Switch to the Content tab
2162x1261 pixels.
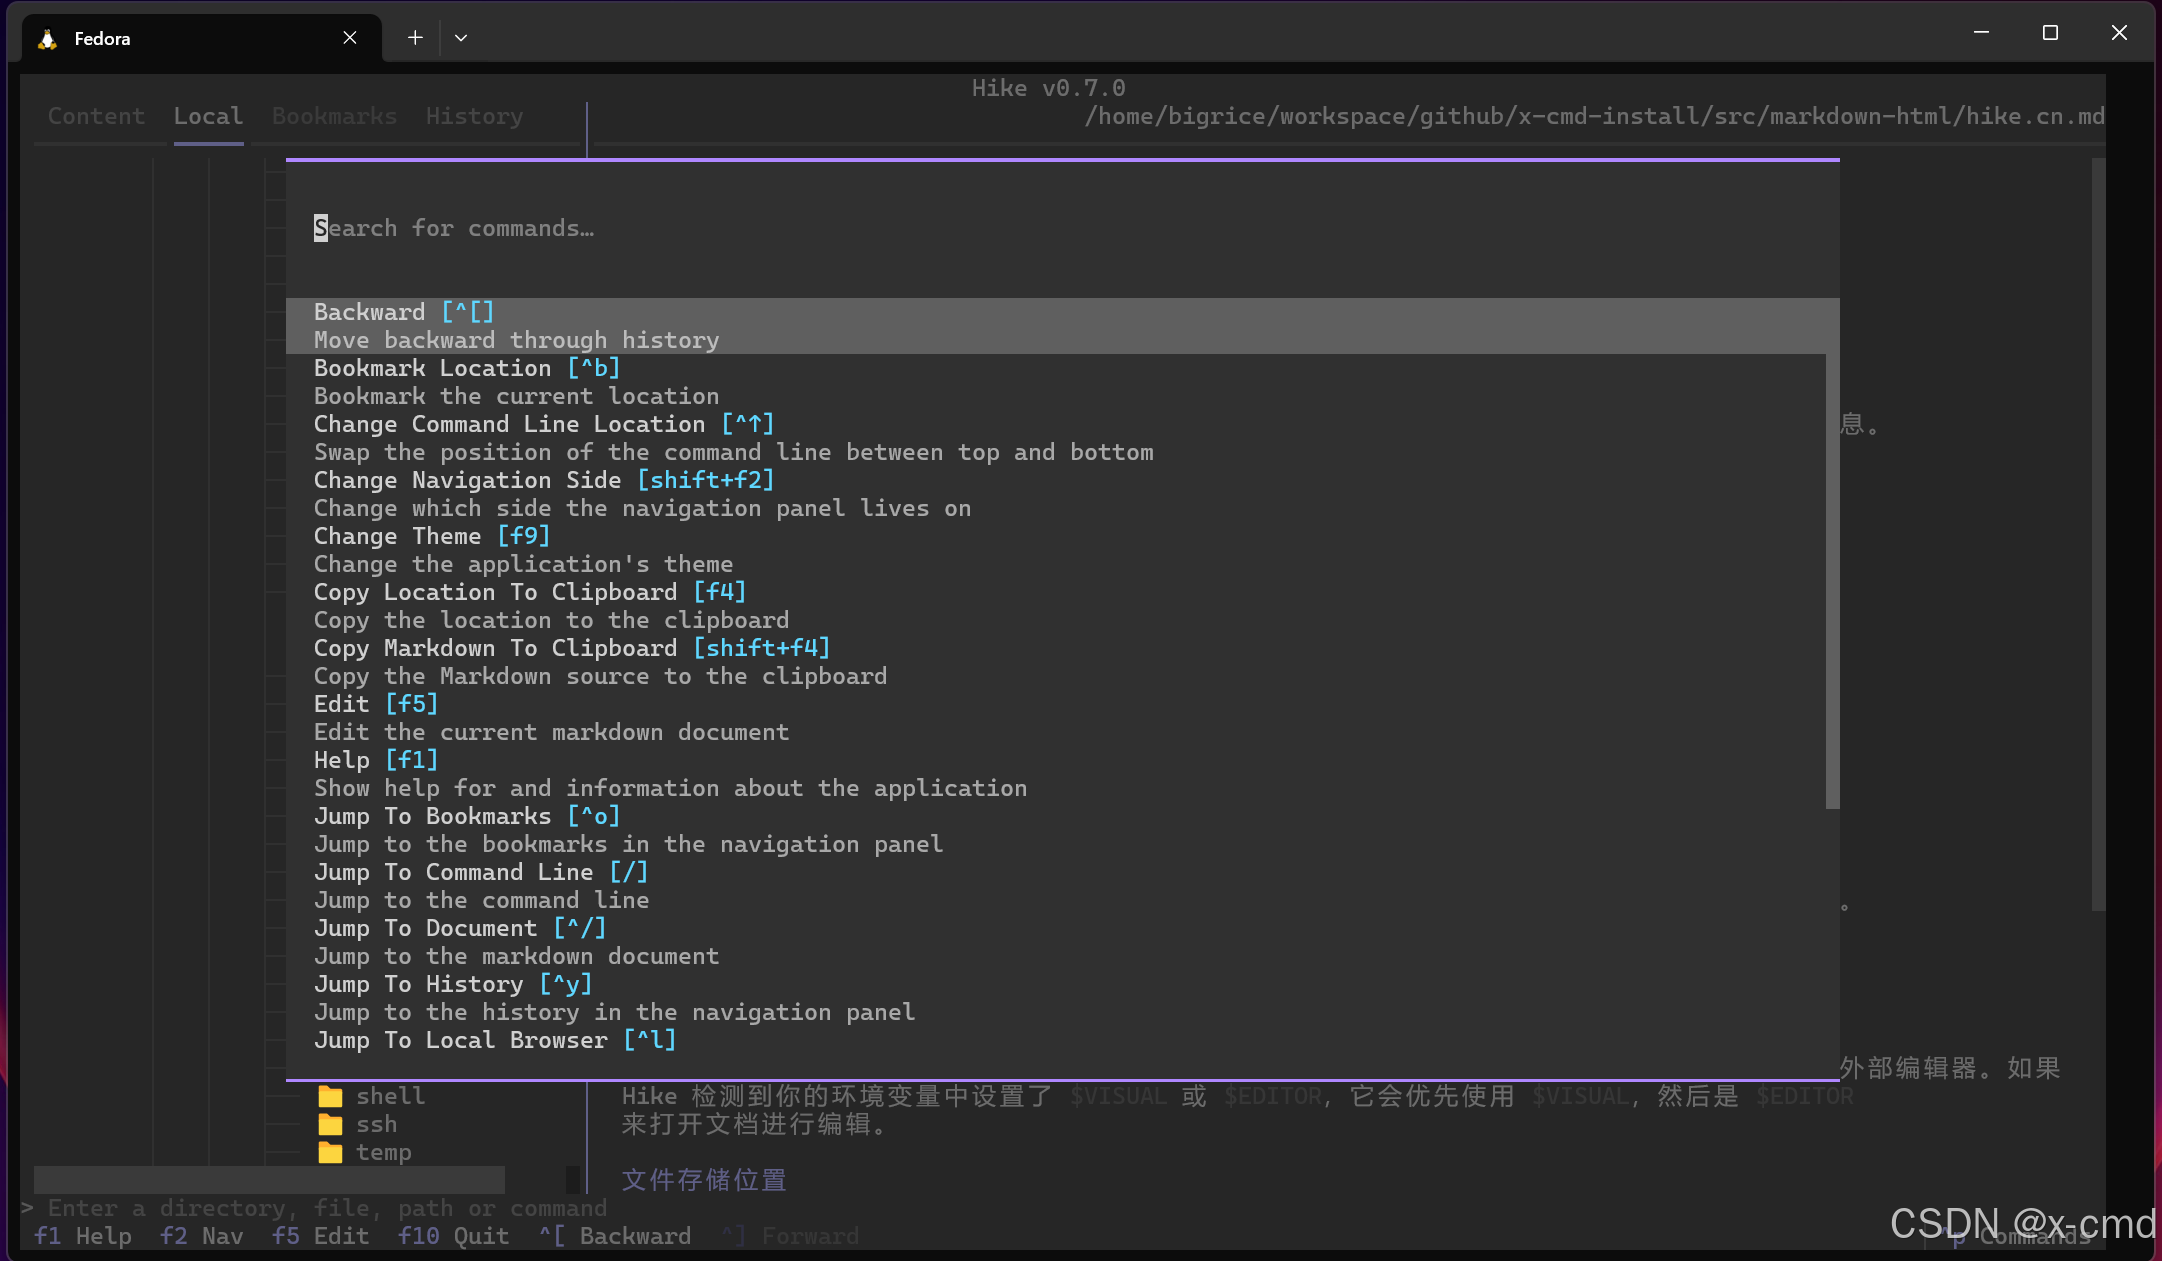coord(96,116)
